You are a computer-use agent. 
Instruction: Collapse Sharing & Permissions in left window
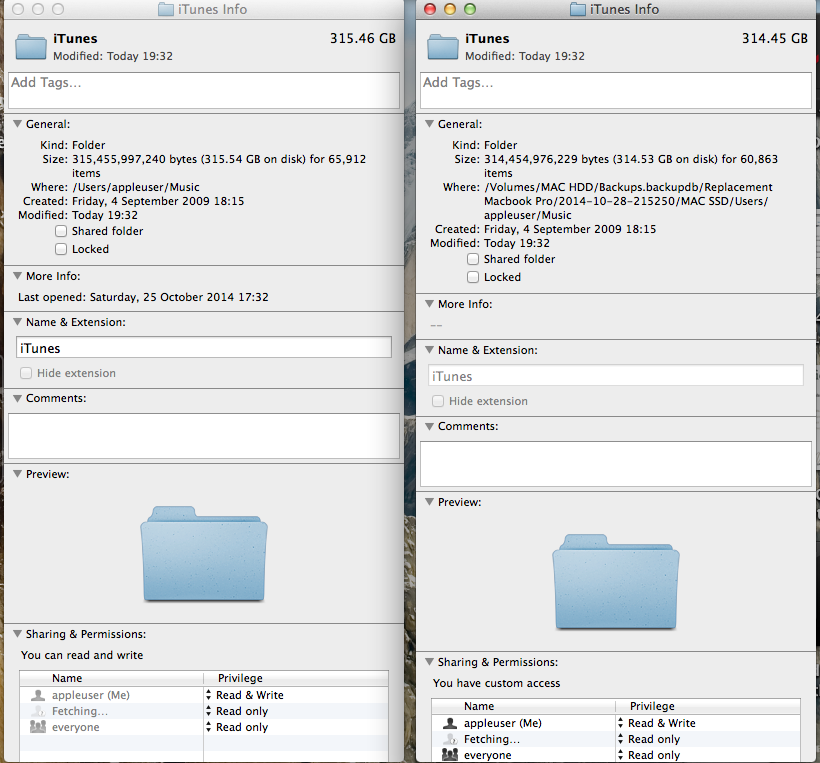(17, 634)
